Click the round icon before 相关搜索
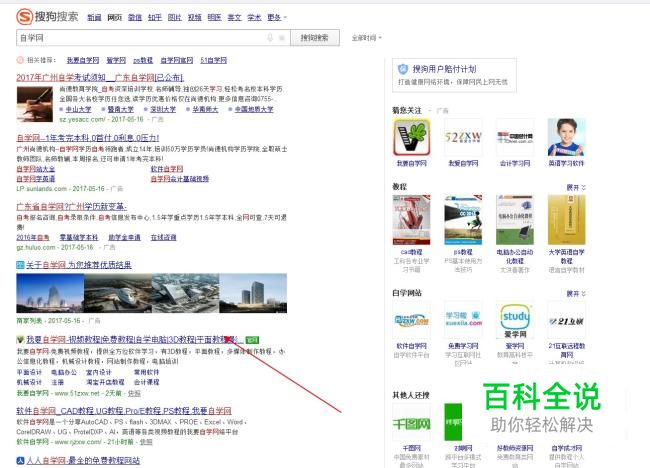 [x=20, y=60]
